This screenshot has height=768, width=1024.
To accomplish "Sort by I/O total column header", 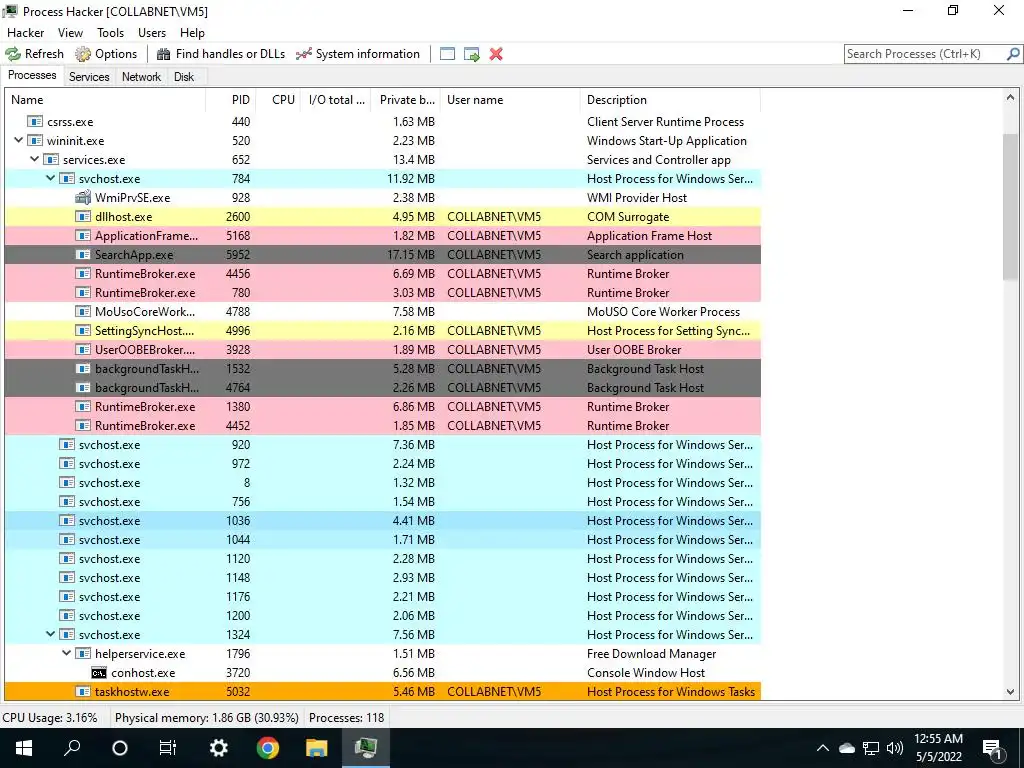I will point(336,100).
